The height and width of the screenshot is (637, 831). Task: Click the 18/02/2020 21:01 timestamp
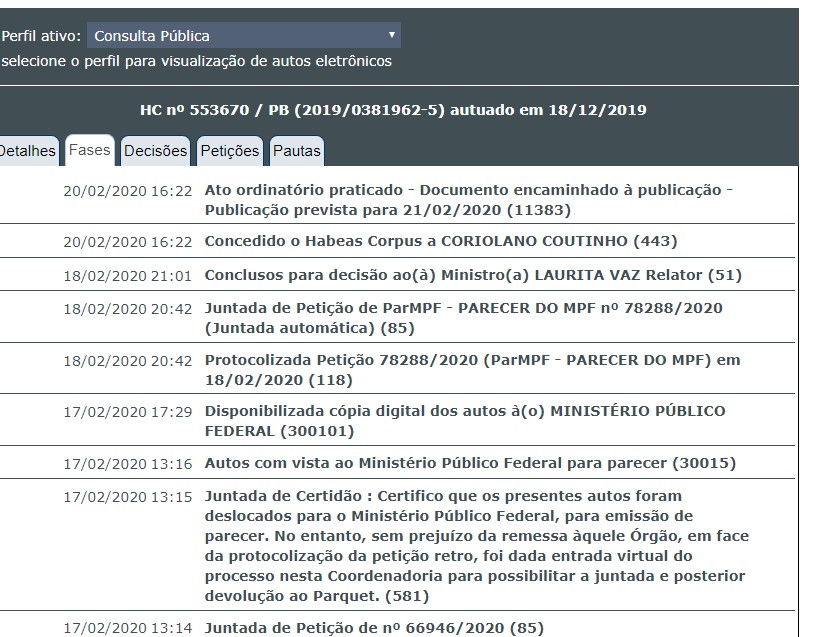pos(127,275)
